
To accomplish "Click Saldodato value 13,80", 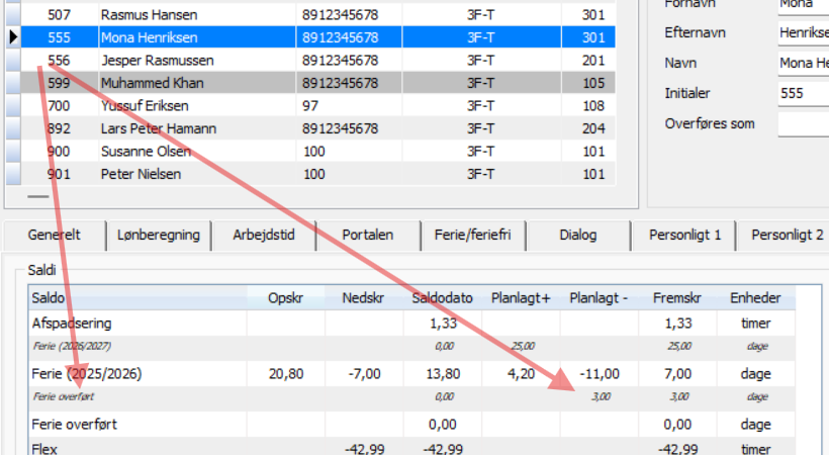I will click(443, 374).
